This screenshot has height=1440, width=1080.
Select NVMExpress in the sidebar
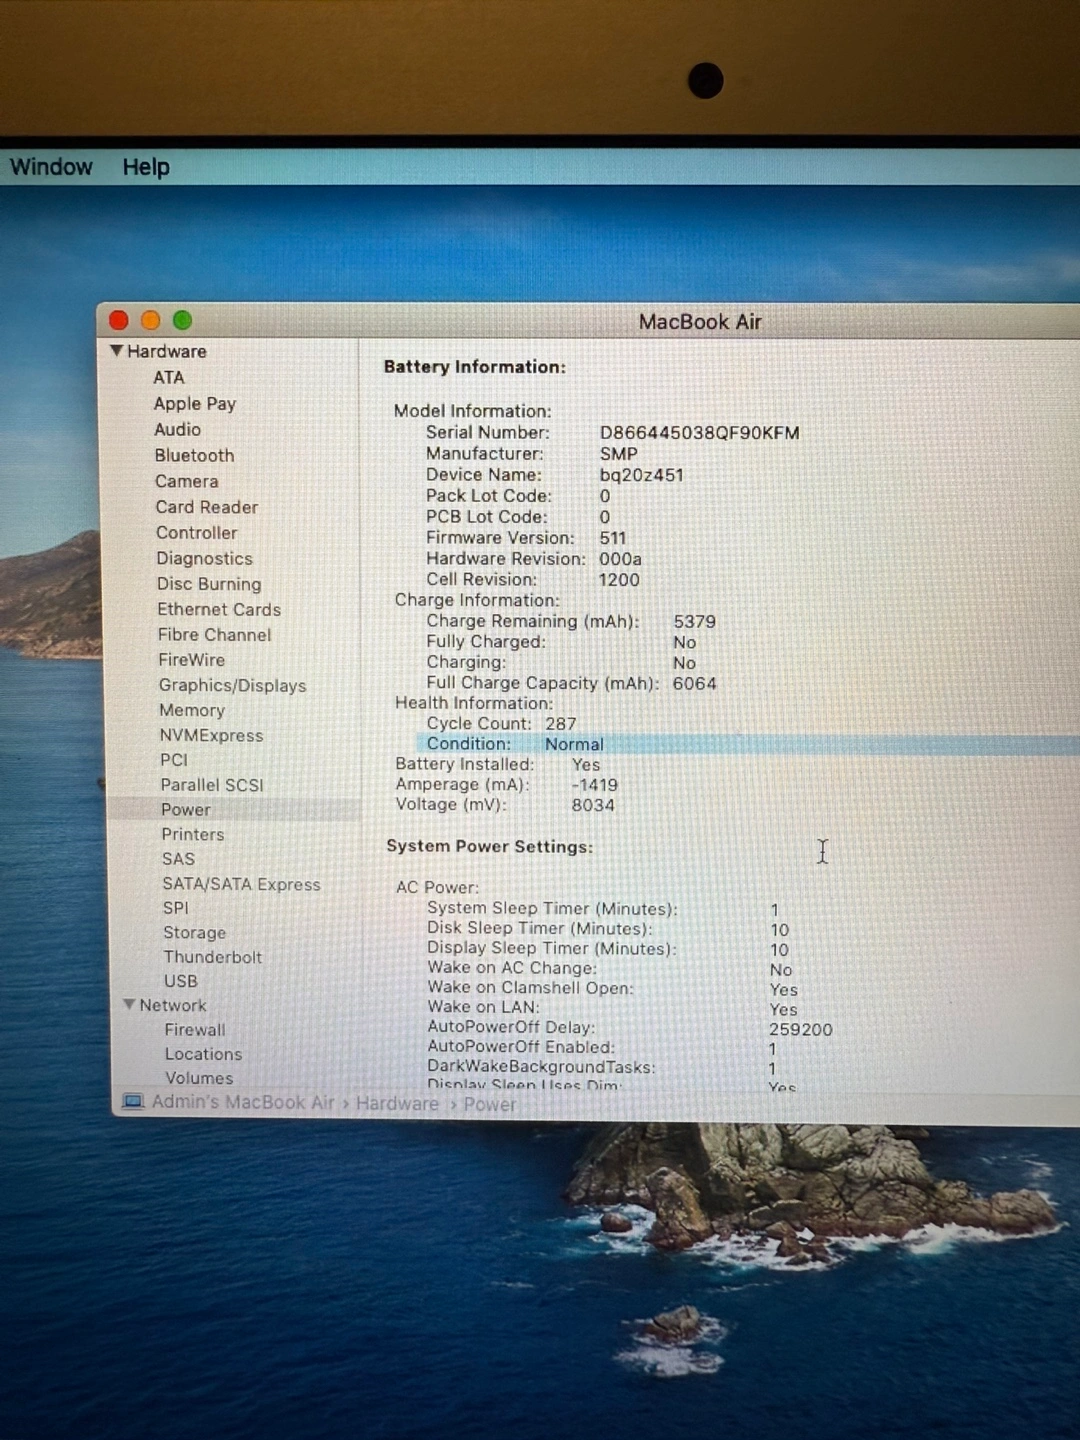pos(212,736)
